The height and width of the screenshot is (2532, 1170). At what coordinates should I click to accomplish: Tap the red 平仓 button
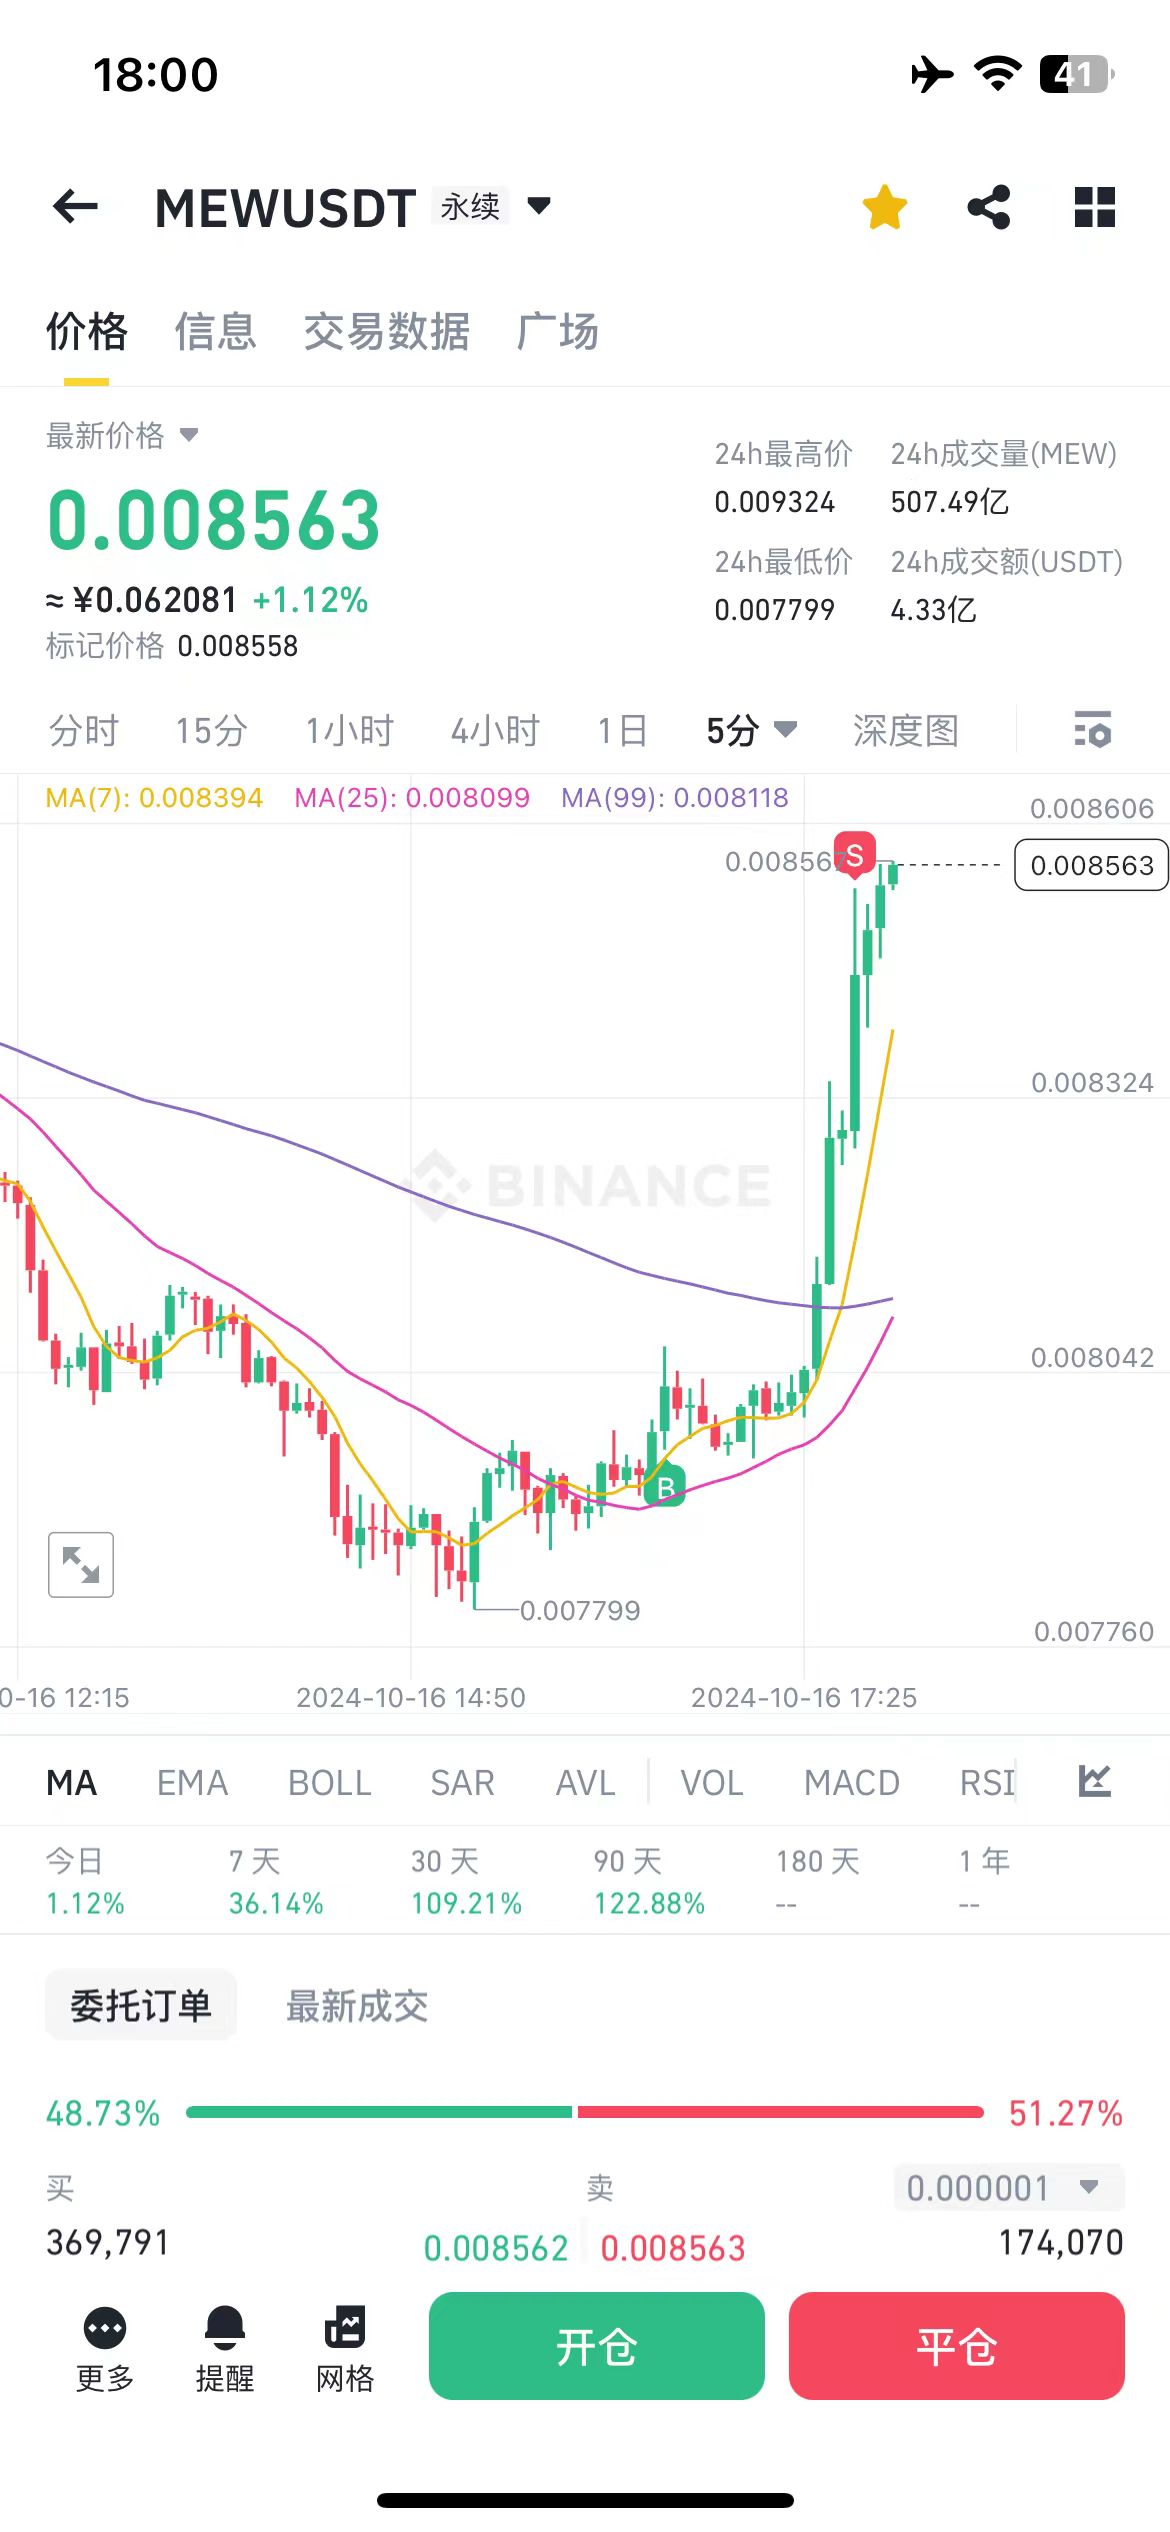957,2346
